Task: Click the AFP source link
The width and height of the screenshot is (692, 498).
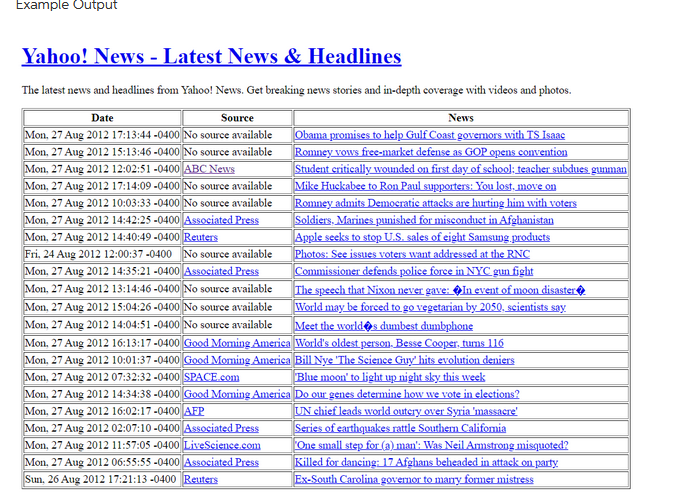Action: coord(194,411)
